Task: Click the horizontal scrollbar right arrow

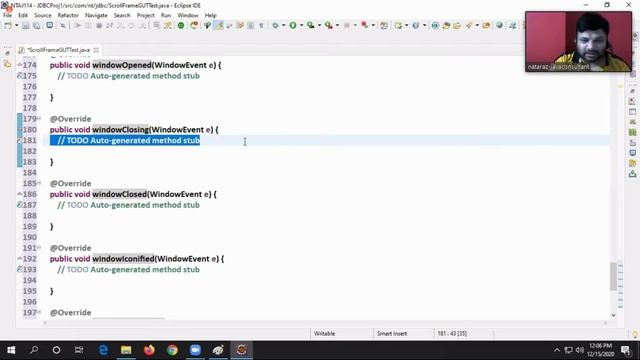Action: pyautogui.click(x=606, y=323)
